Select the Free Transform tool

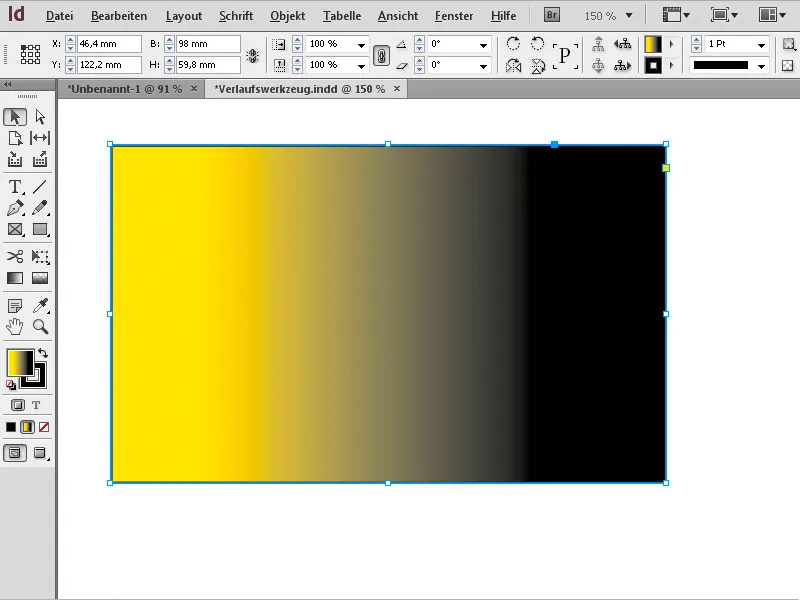tap(40, 256)
